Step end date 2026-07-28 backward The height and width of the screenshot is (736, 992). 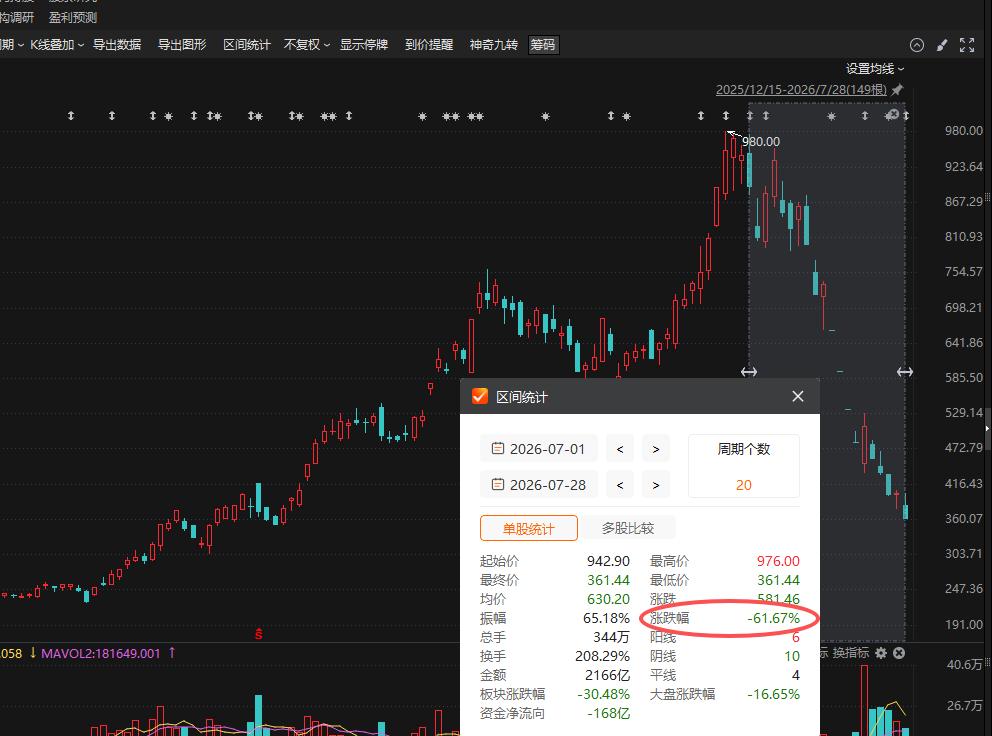tap(620, 485)
